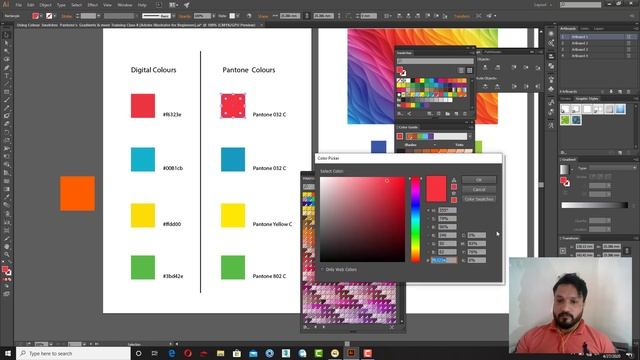This screenshot has width=640, height=360.
Task: Show swatches in thumbnail view in Swatches panel
Action: [469, 70]
